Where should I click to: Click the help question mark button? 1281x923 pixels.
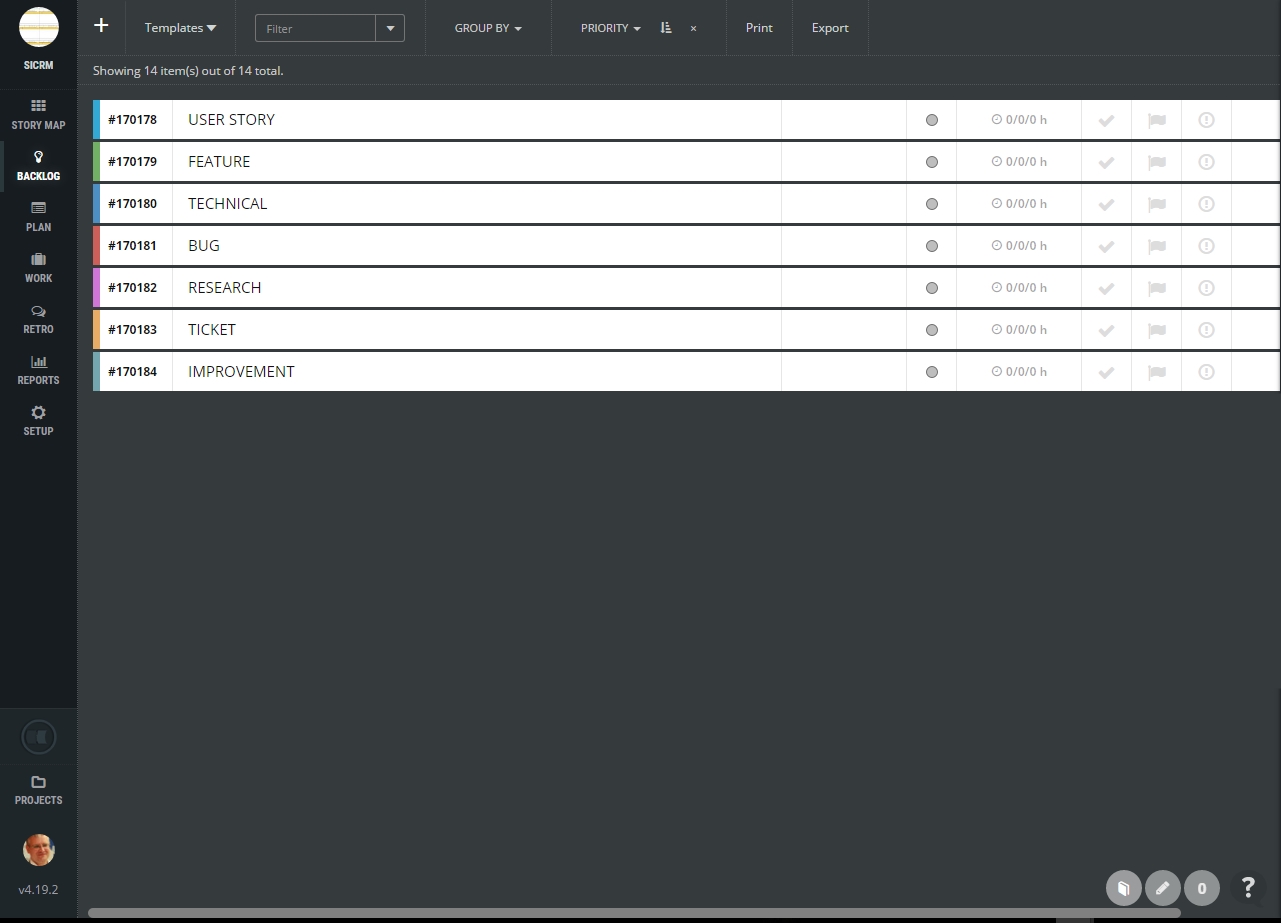coord(1247,887)
